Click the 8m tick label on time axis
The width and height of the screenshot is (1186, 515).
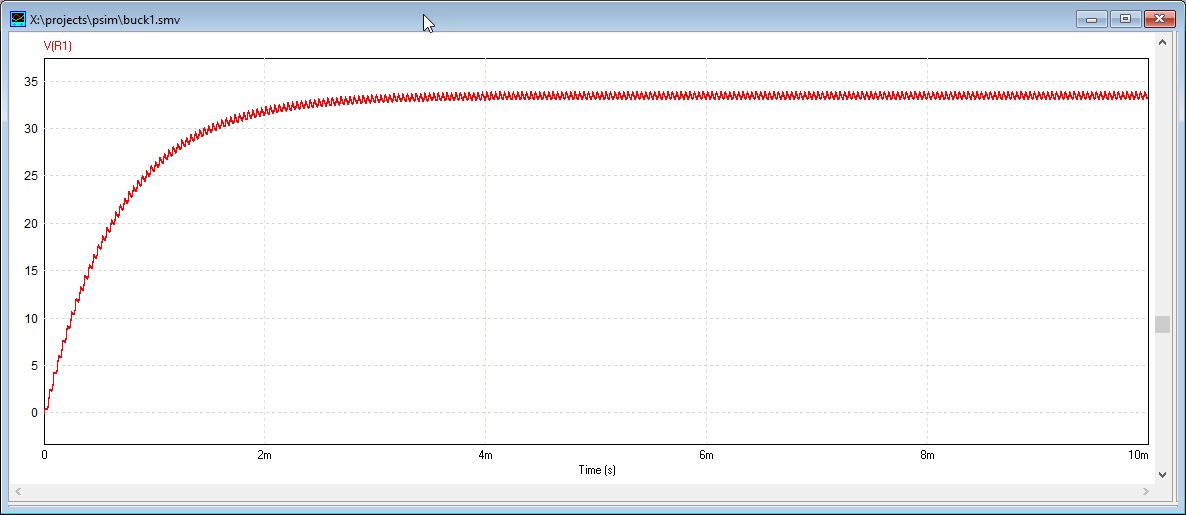pos(927,455)
